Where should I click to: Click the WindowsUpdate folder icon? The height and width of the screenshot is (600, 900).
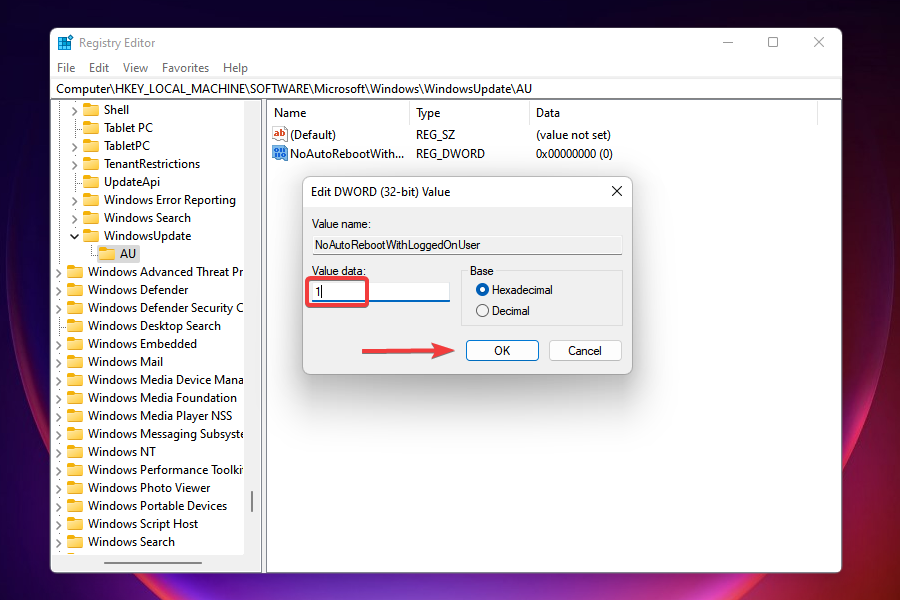[x=91, y=235]
